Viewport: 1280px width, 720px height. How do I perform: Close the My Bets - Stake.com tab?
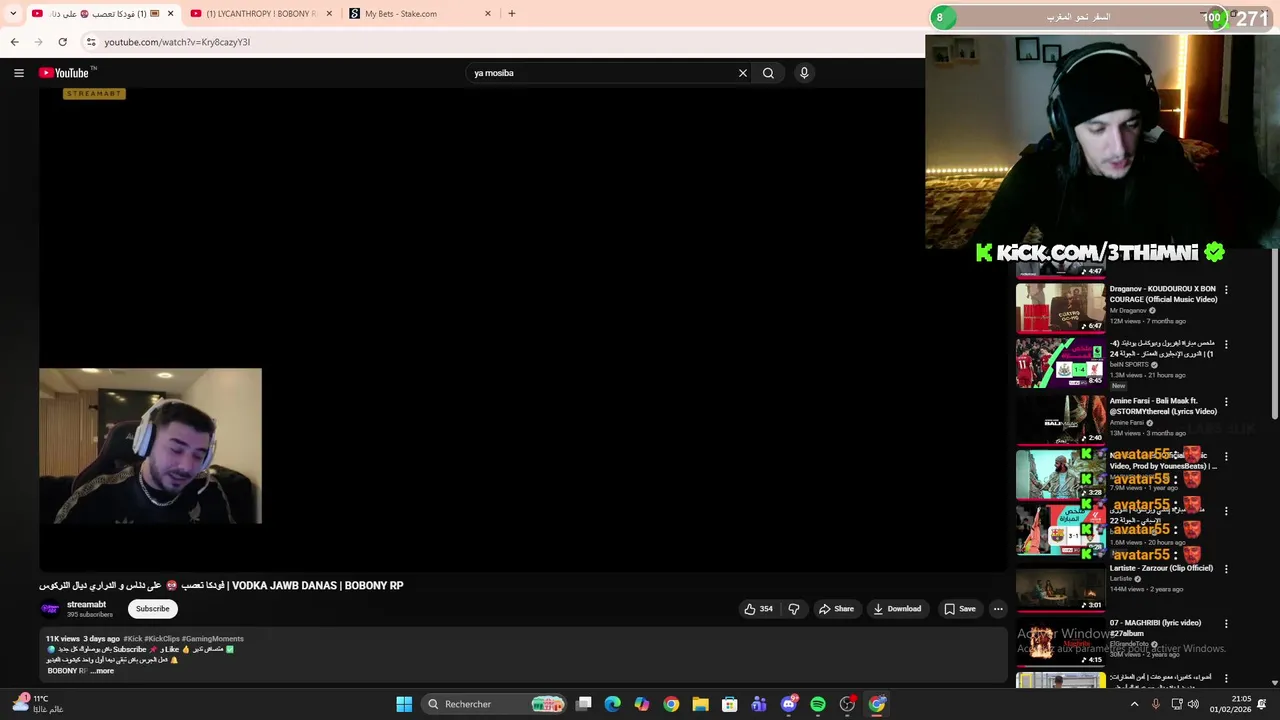(x=488, y=14)
